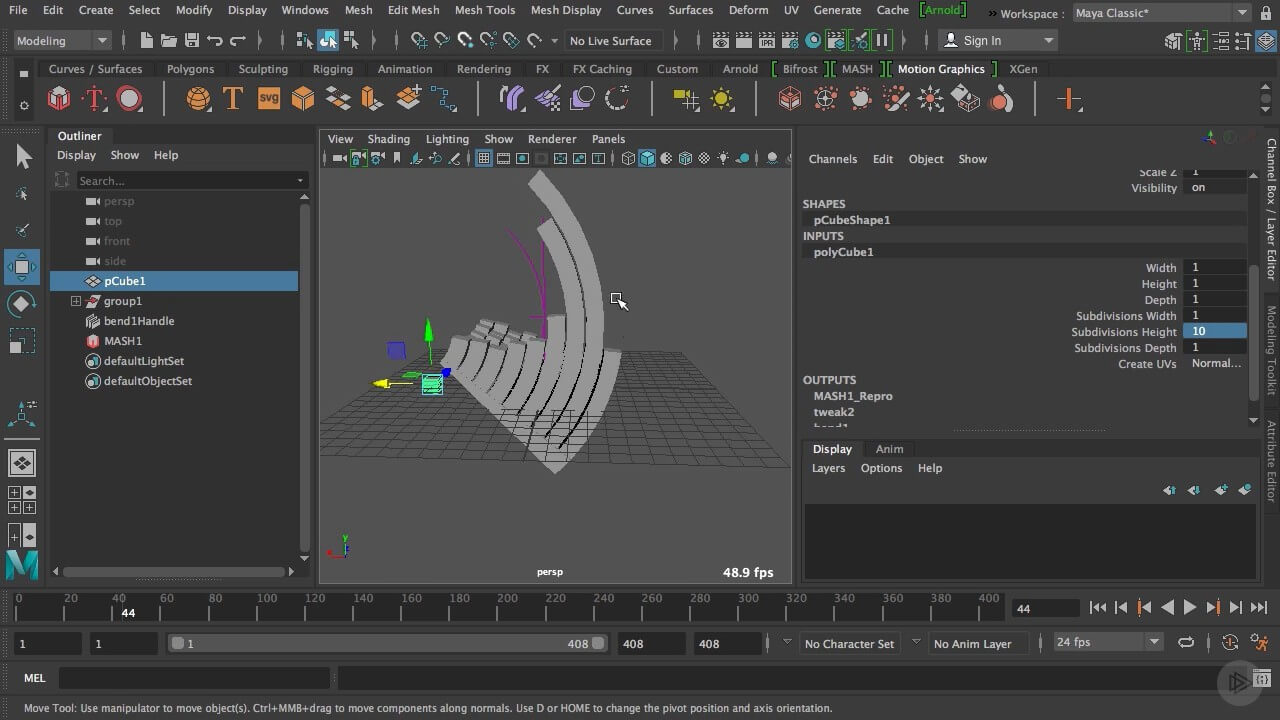Click the MASH purple bend shelf icon
Viewport: 1280px width, 720px height.
pyautogui.click(x=512, y=99)
